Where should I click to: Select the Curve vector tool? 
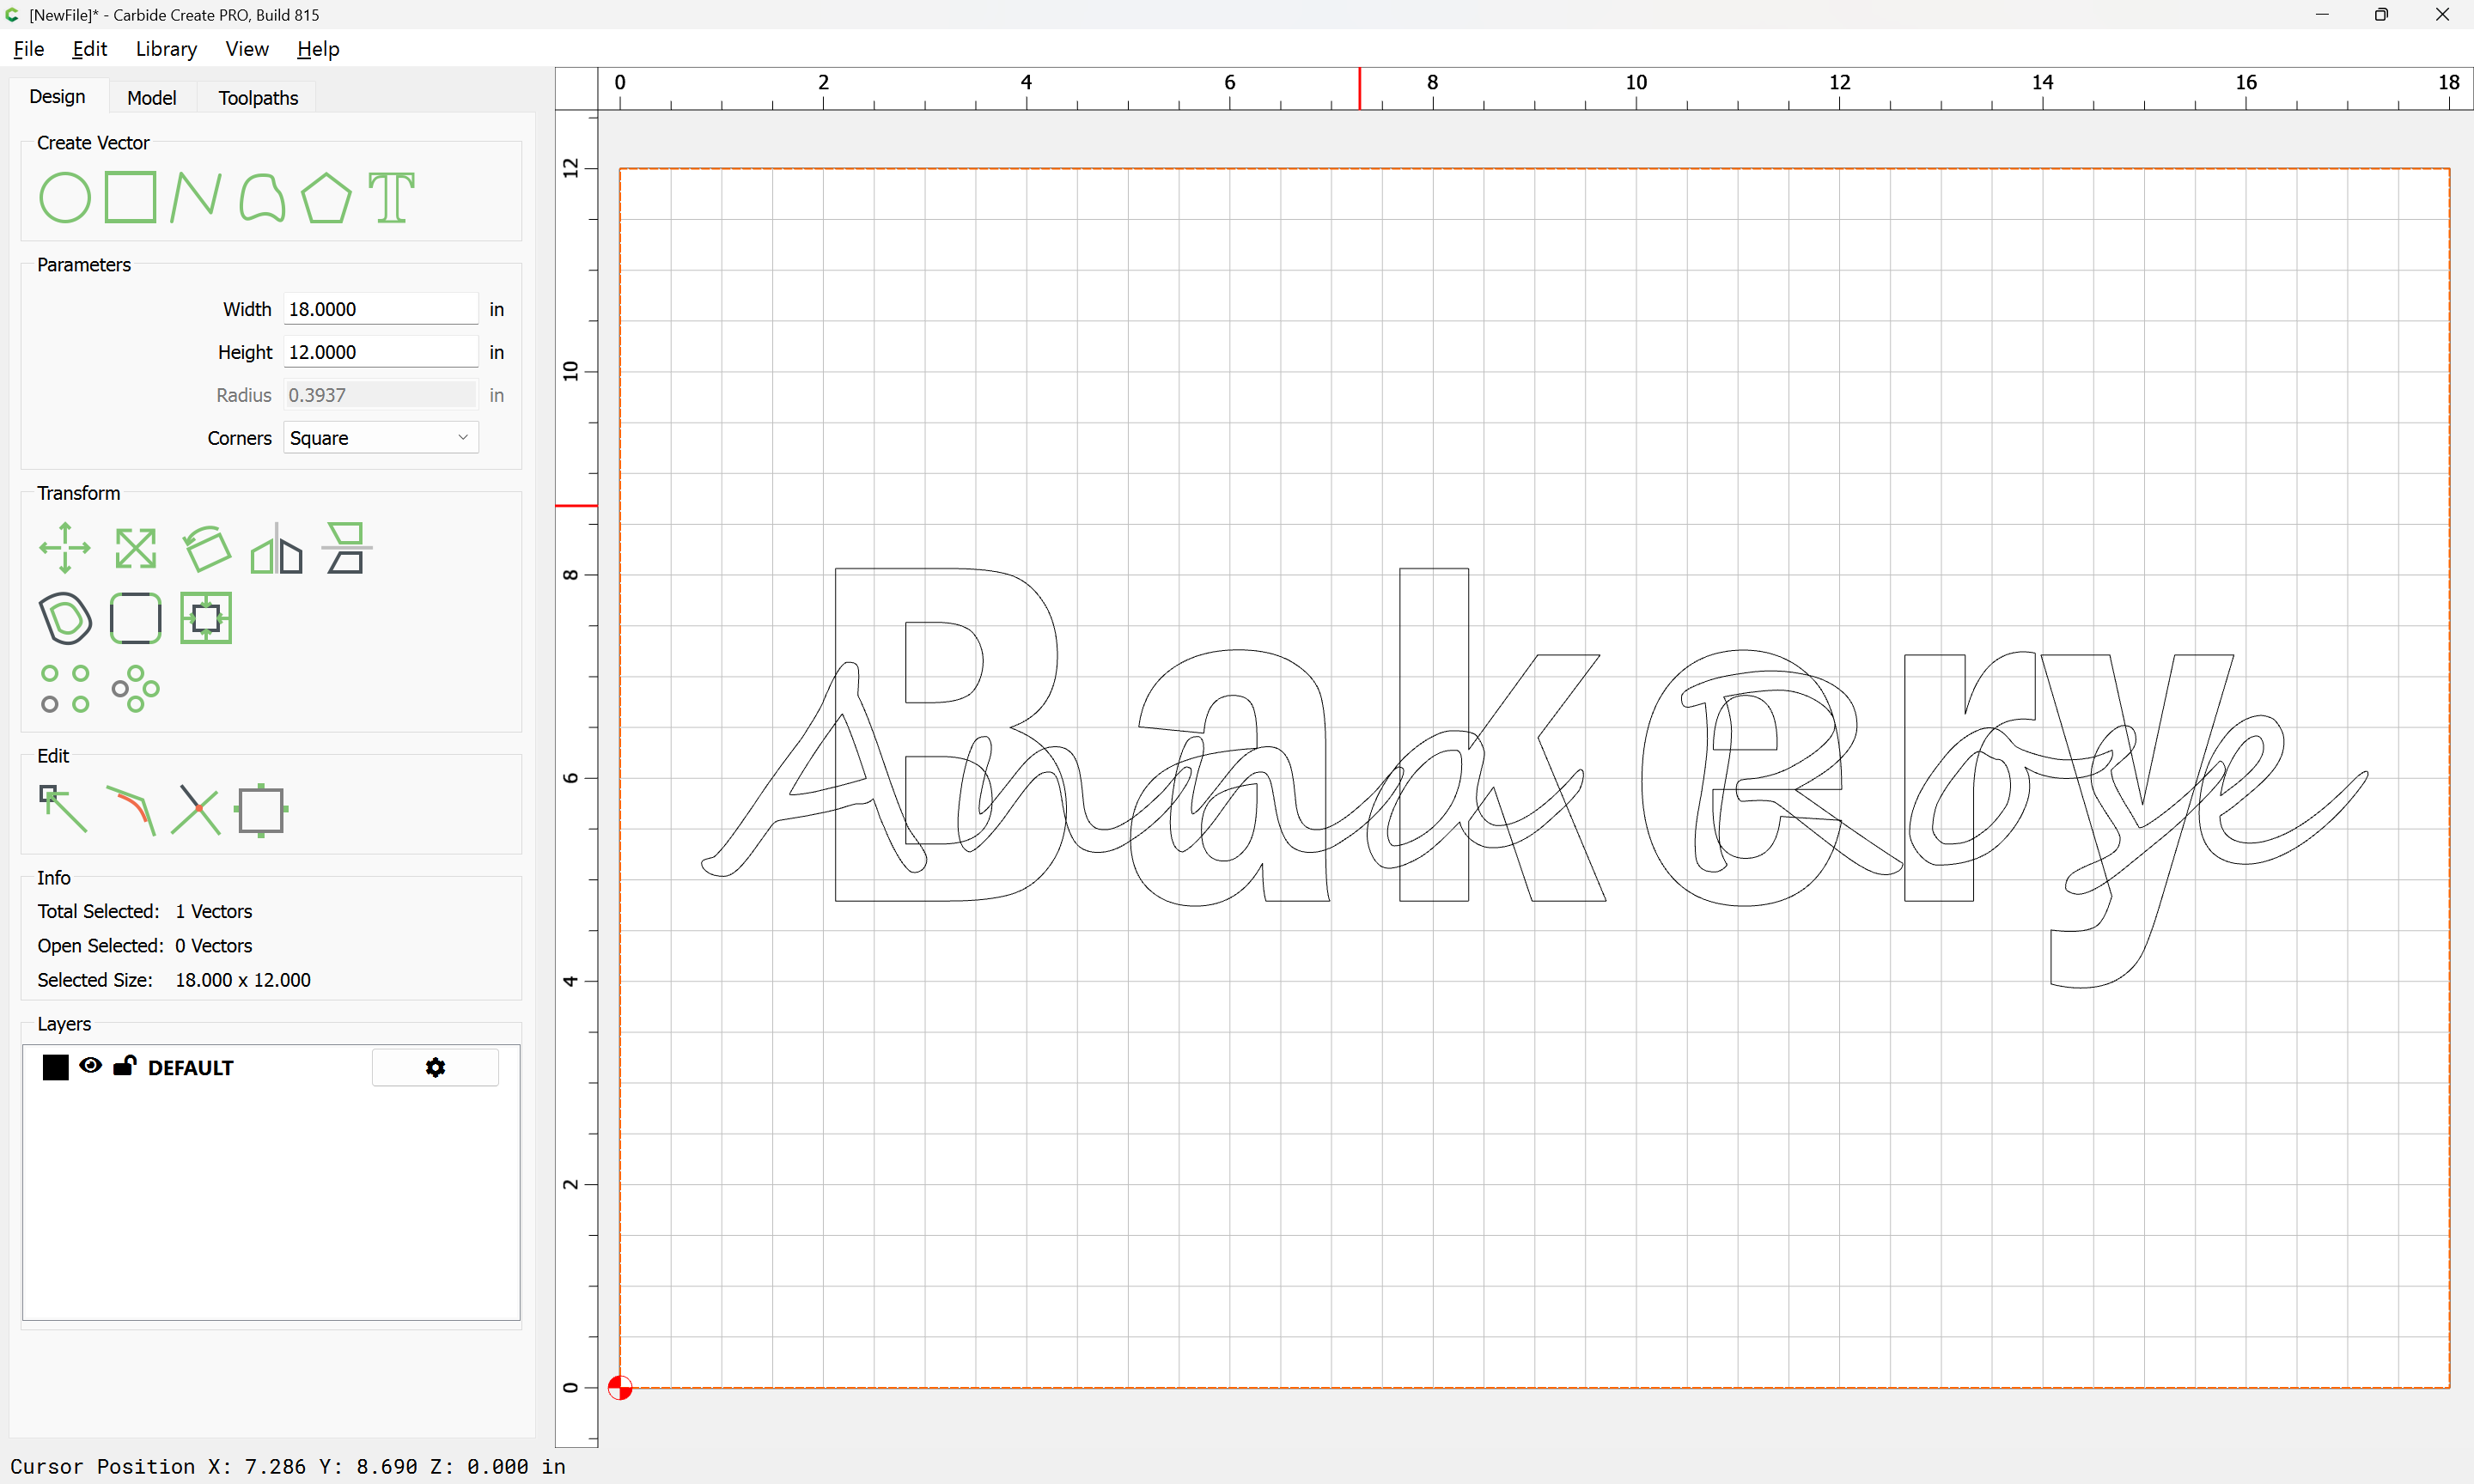(262, 197)
